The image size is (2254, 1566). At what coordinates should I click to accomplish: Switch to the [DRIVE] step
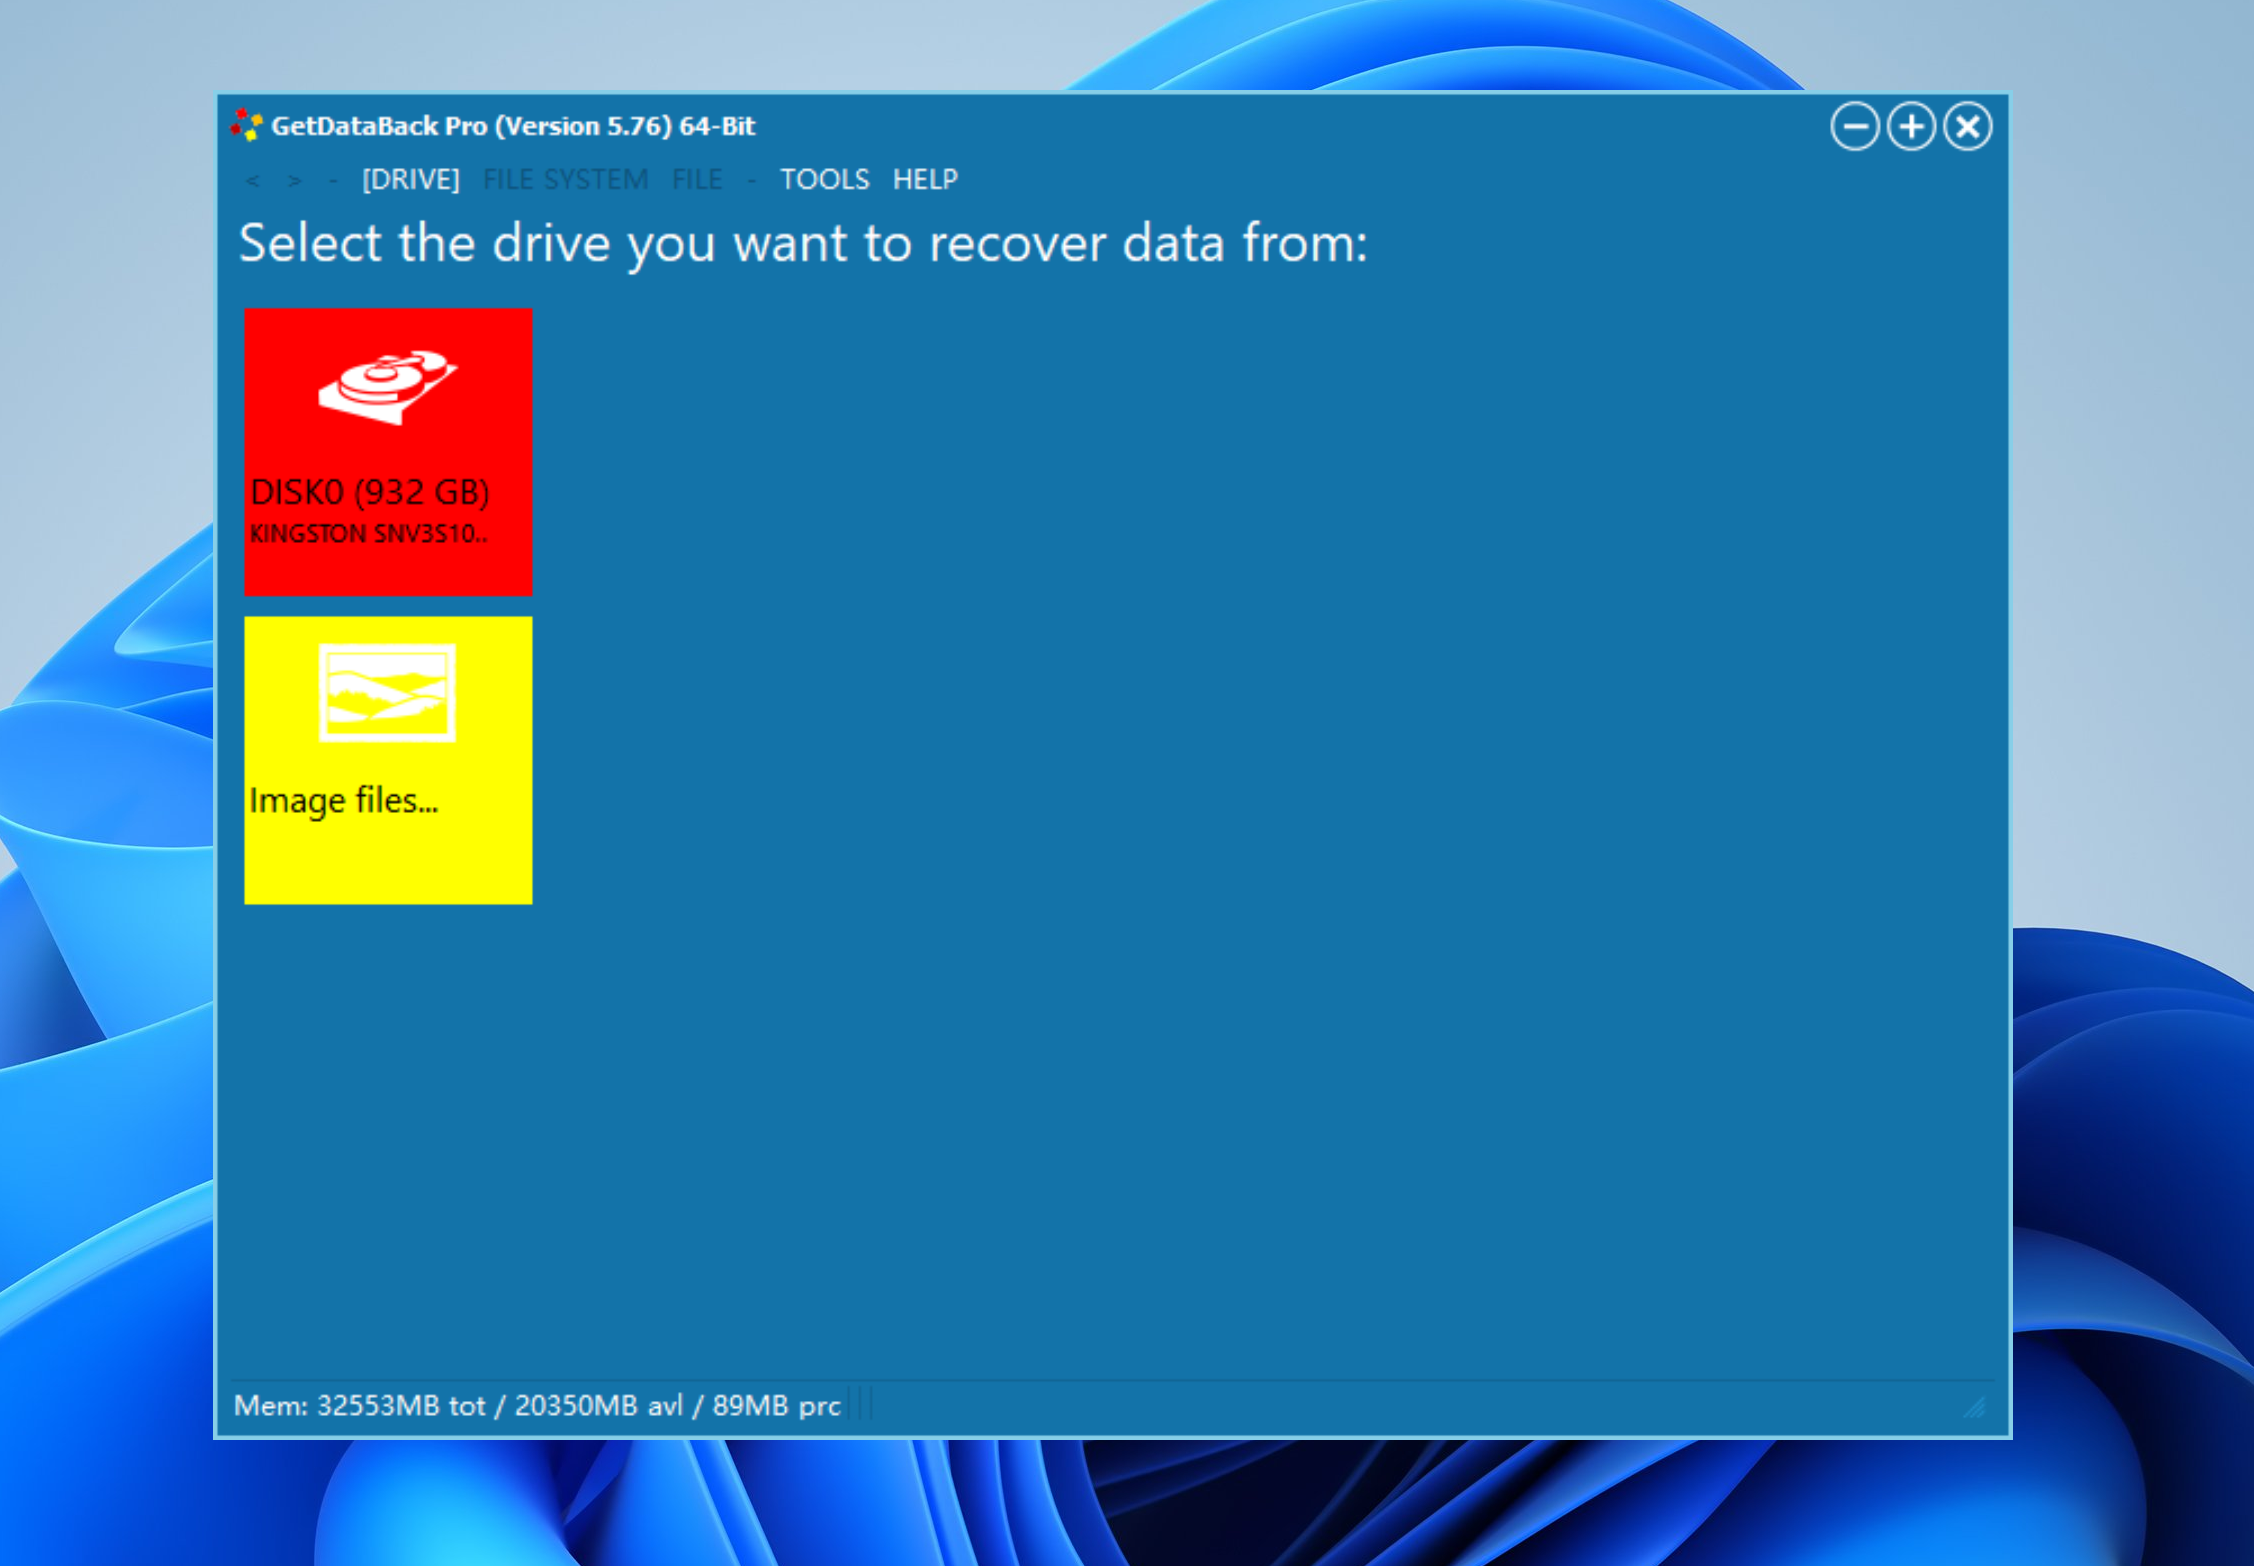point(410,179)
